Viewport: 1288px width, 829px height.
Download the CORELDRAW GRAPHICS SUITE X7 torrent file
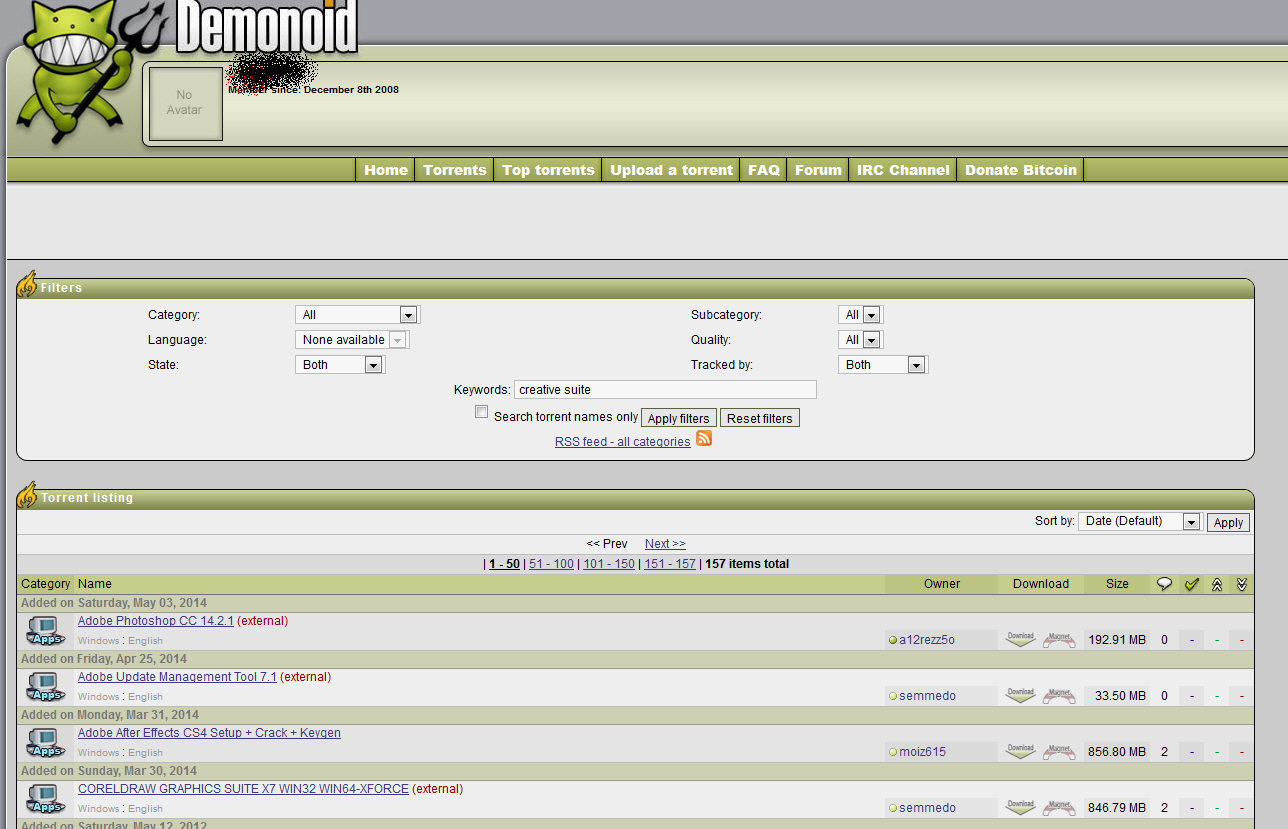pos(1020,807)
